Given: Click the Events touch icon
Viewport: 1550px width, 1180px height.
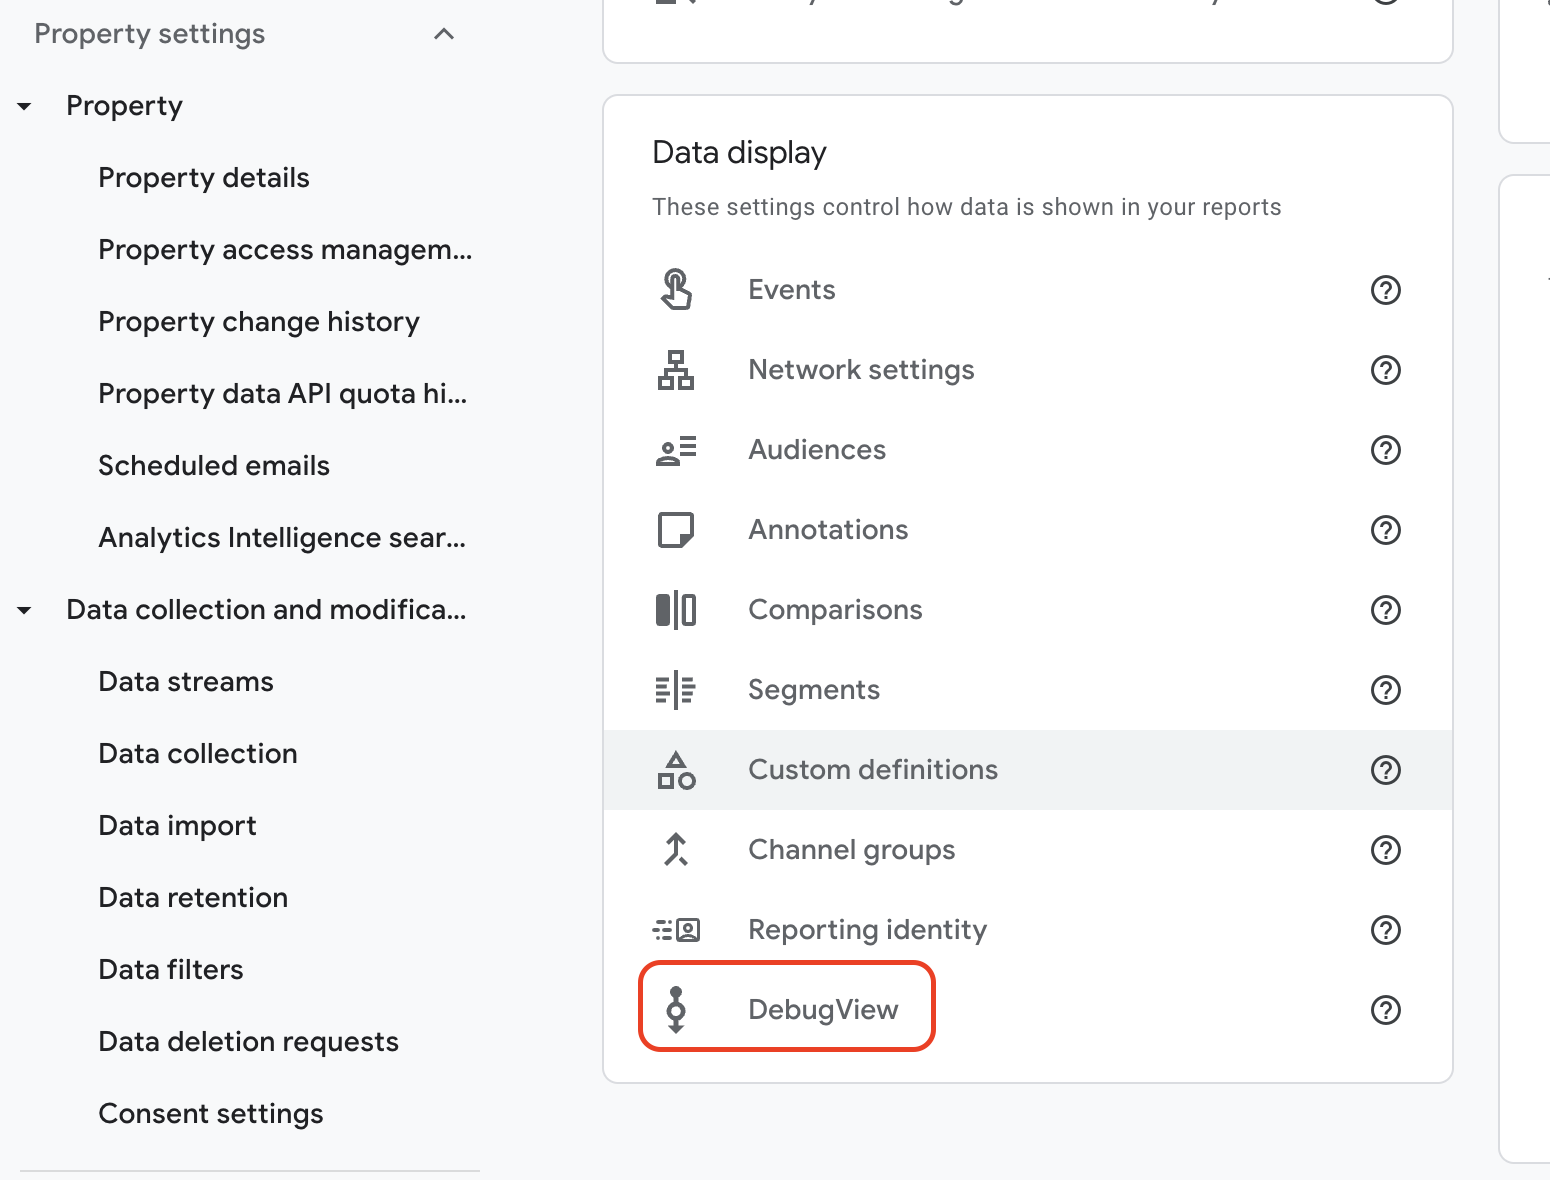Looking at the screenshot, I should [x=676, y=290].
